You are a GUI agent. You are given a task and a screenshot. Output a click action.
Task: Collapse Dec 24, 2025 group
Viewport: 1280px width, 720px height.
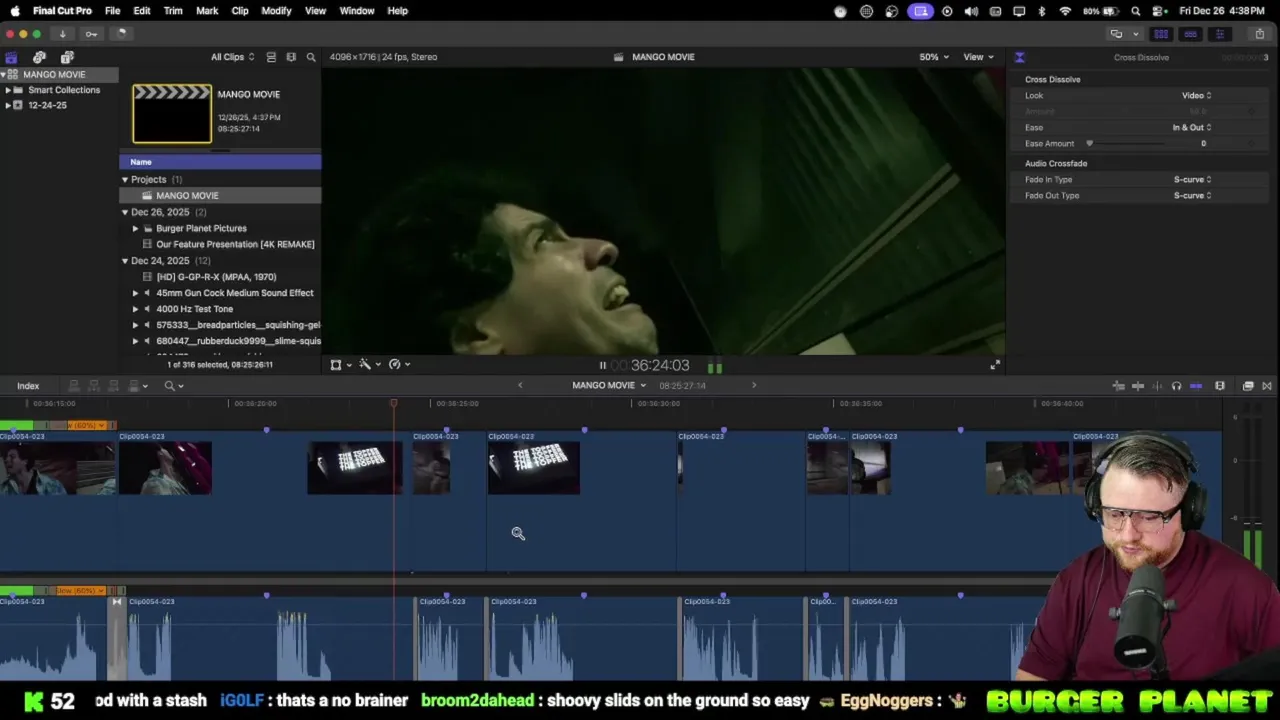125,261
